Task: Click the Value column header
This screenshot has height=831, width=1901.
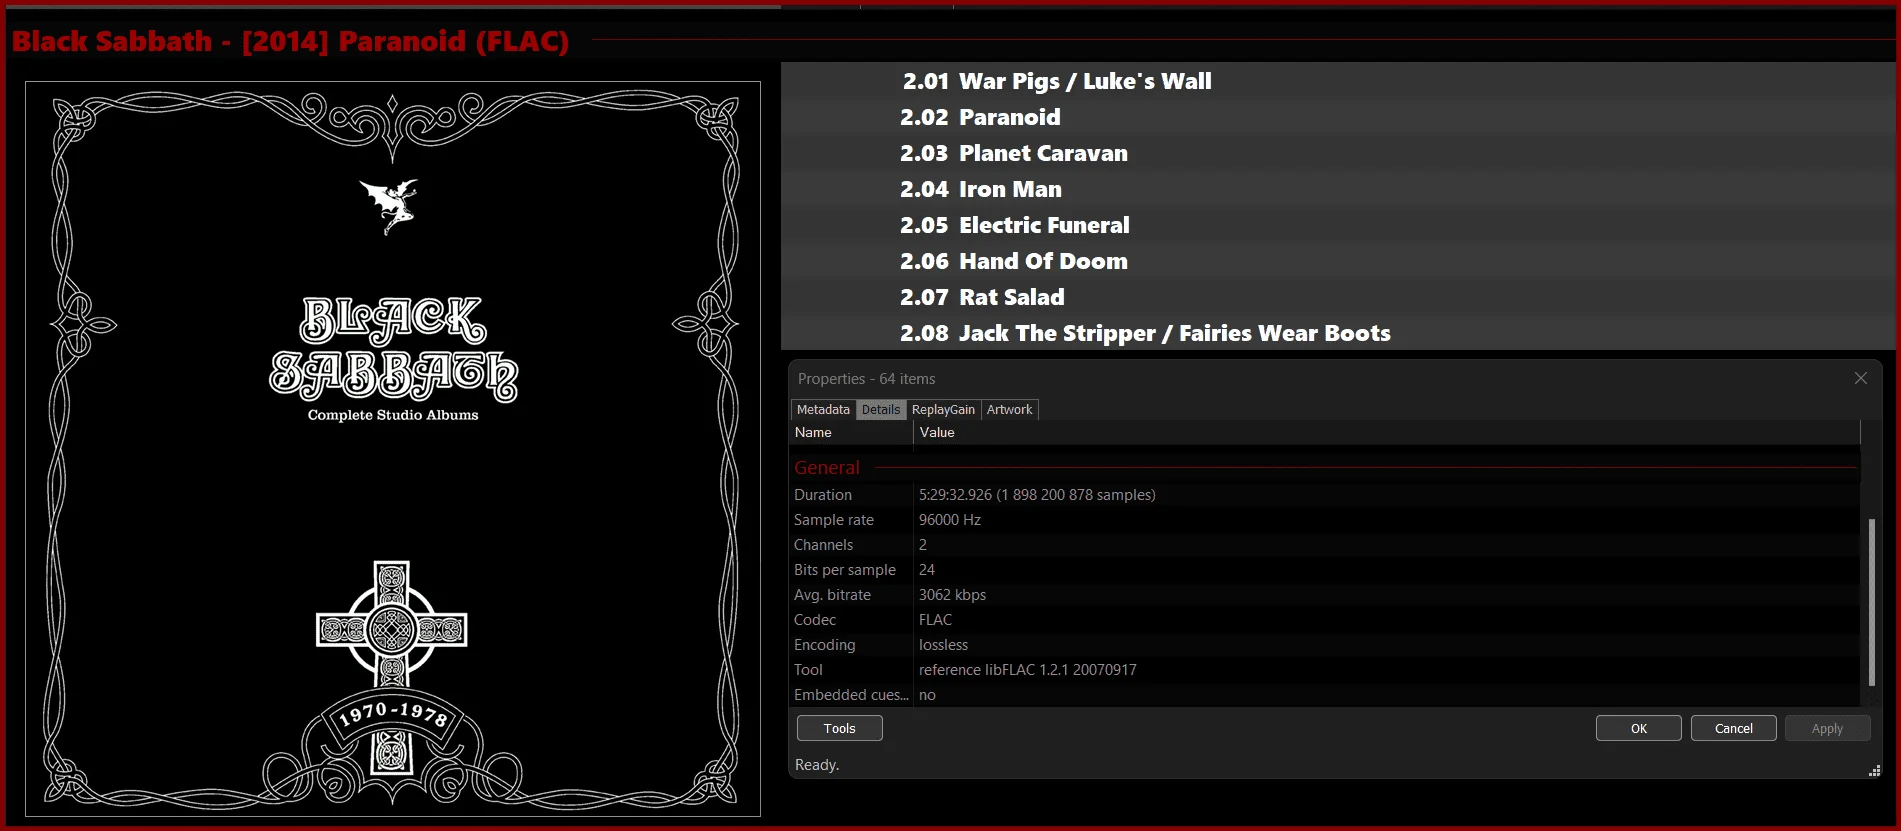Action: [1387, 433]
